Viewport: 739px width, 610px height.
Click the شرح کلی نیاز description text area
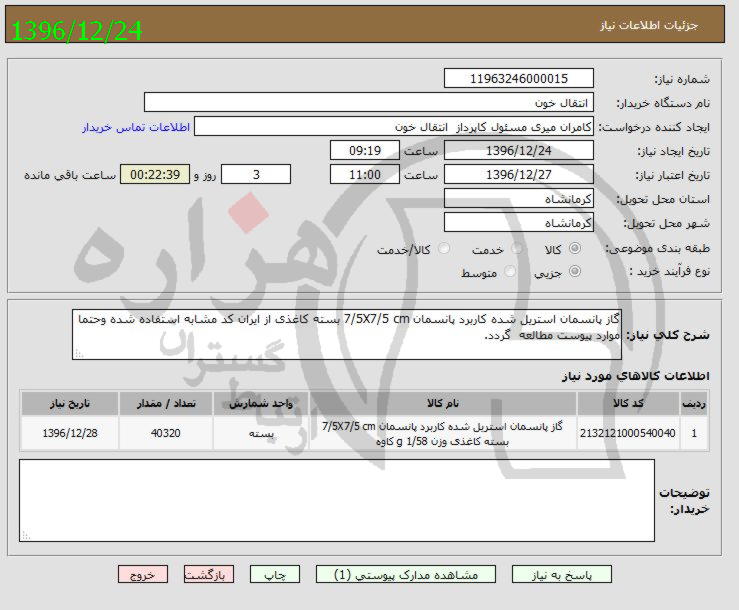(x=347, y=334)
